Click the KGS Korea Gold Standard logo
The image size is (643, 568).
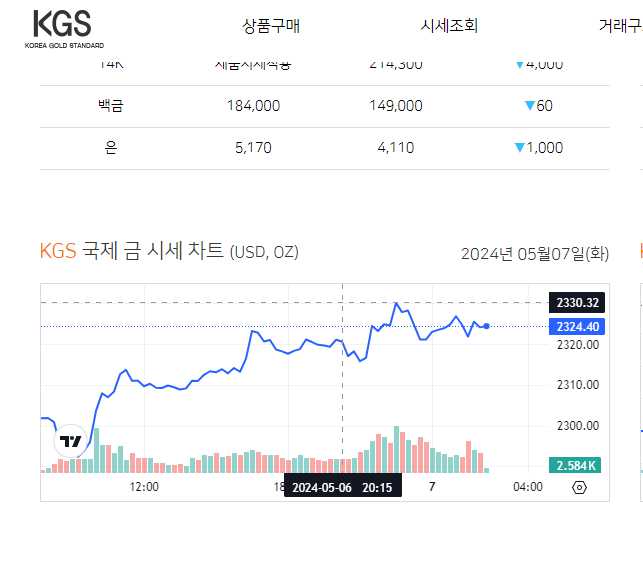coord(64,29)
